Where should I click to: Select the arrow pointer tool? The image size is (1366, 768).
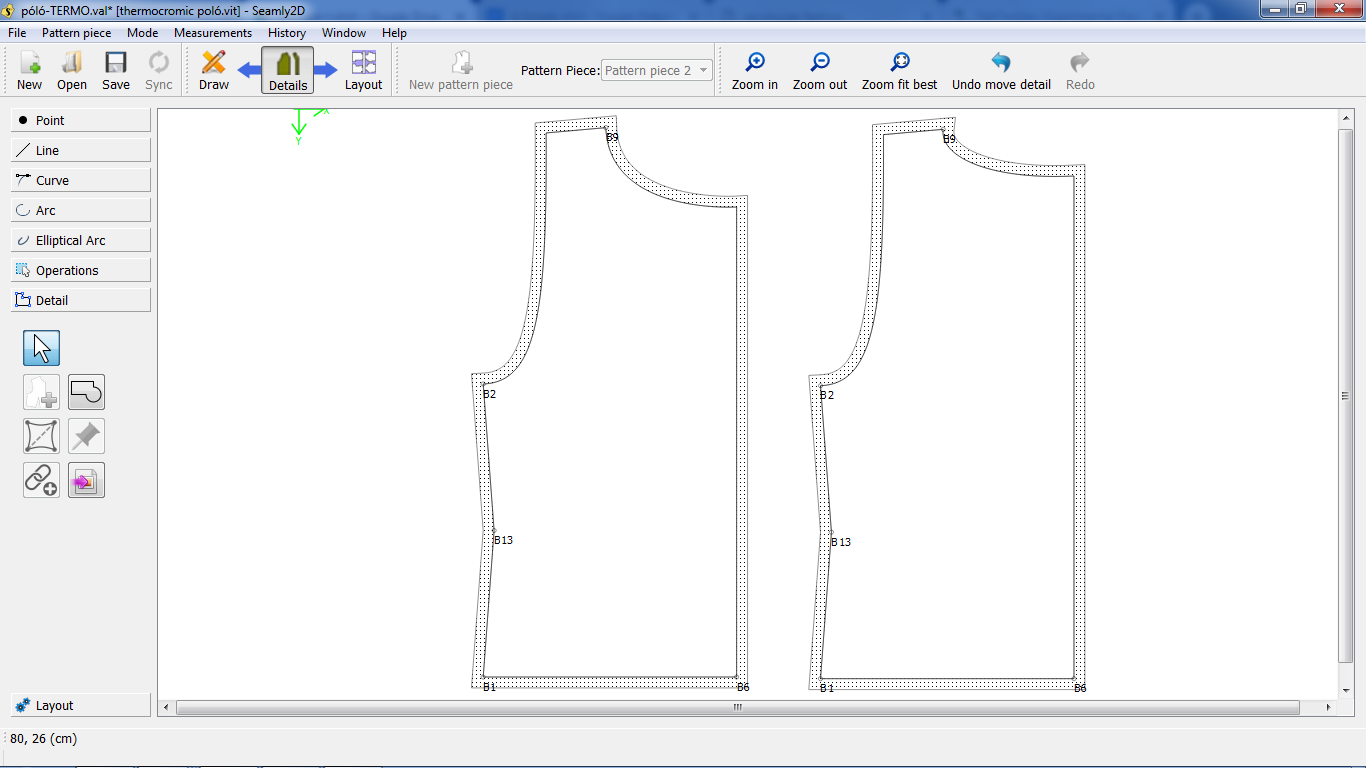(41, 348)
